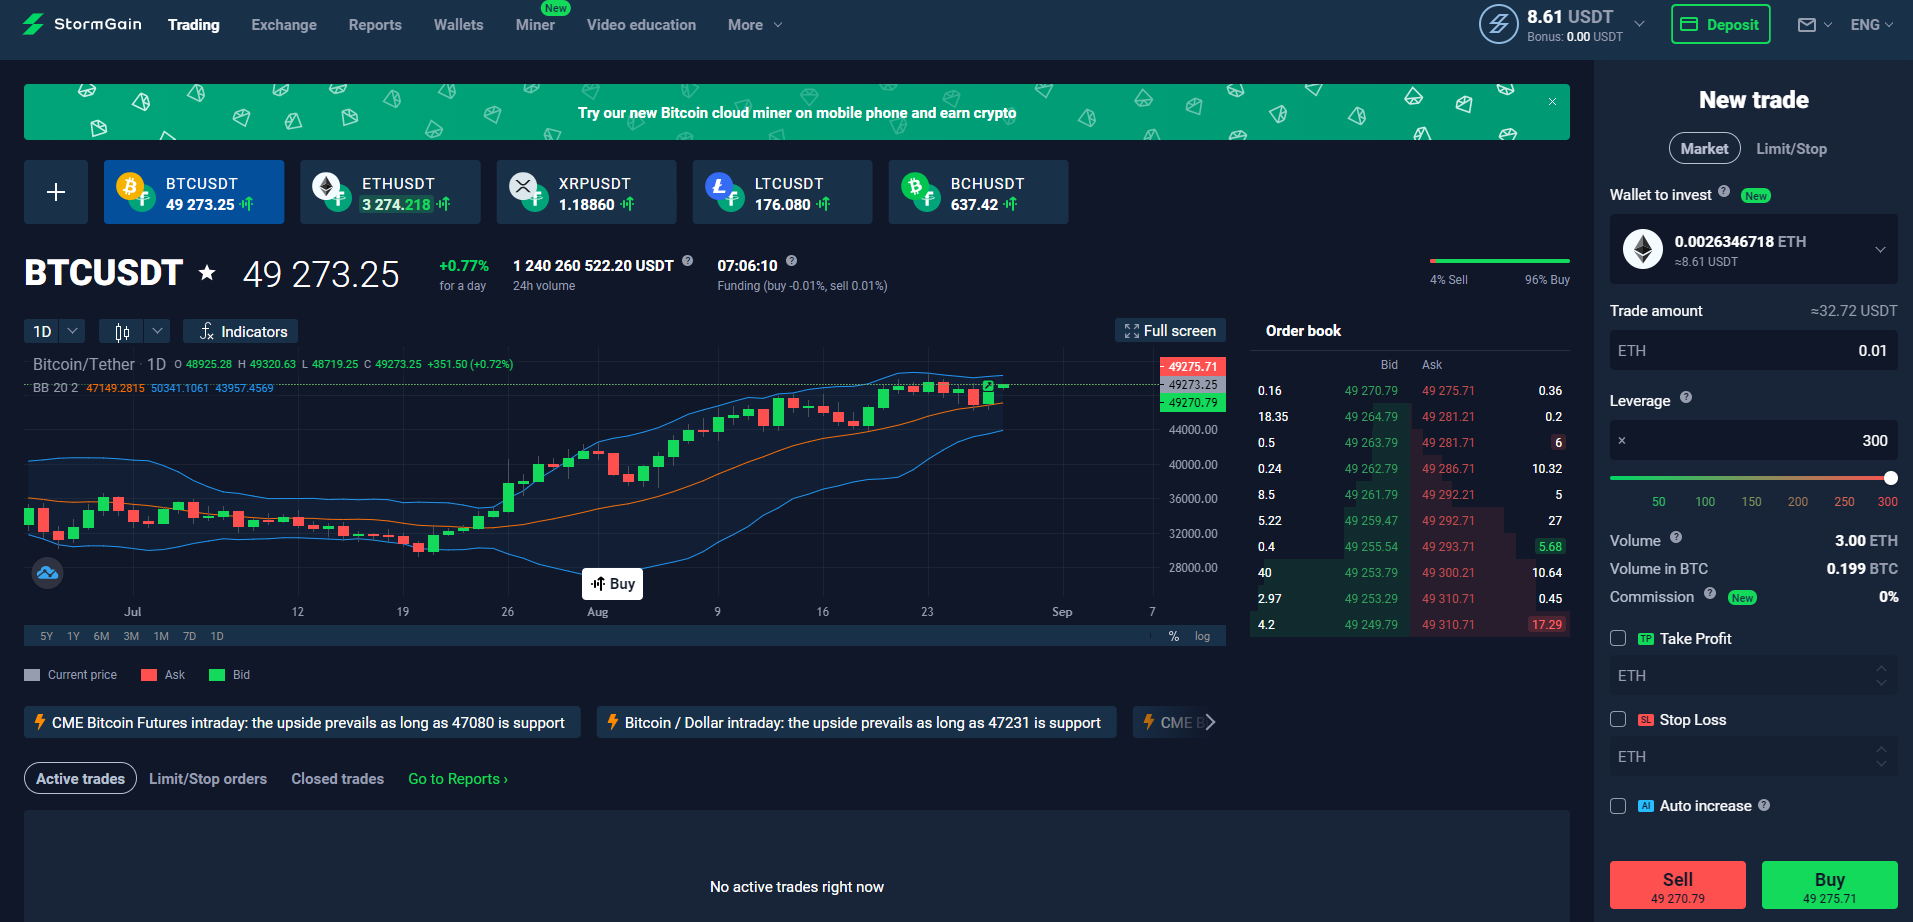1913x922 pixels.
Task: Click the lightning icon on the CME Bitcoin Futures news
Action: [x=40, y=722]
